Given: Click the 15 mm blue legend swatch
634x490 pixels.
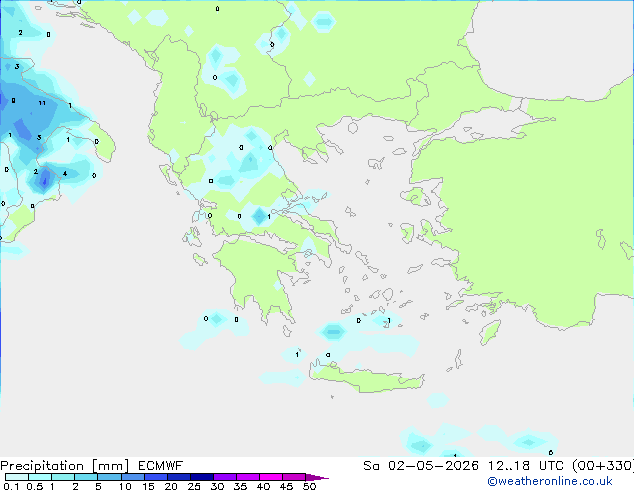Looking at the screenshot, I should click(x=156, y=477).
